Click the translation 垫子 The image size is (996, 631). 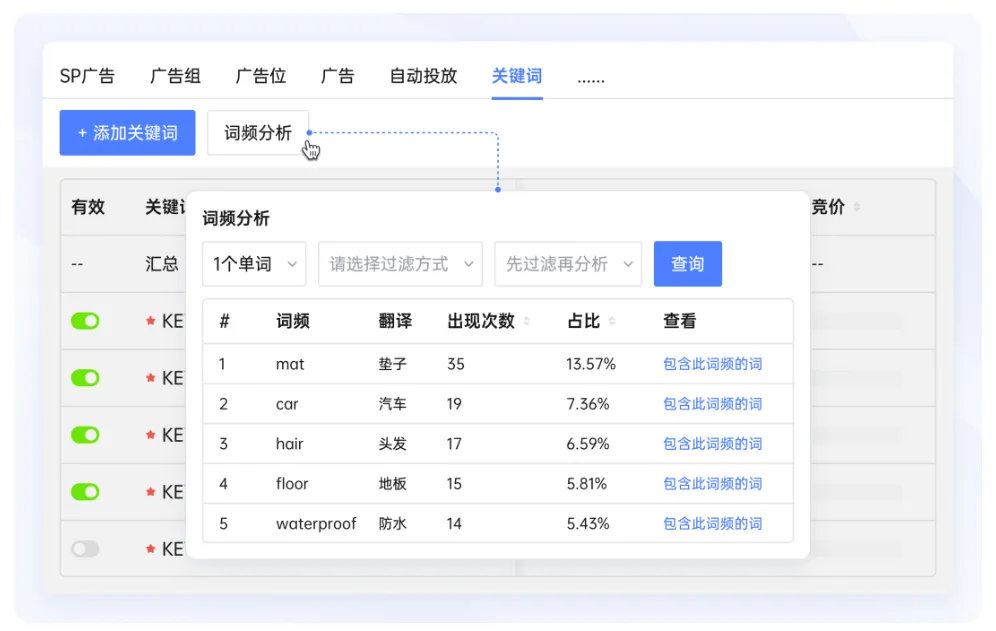(393, 364)
